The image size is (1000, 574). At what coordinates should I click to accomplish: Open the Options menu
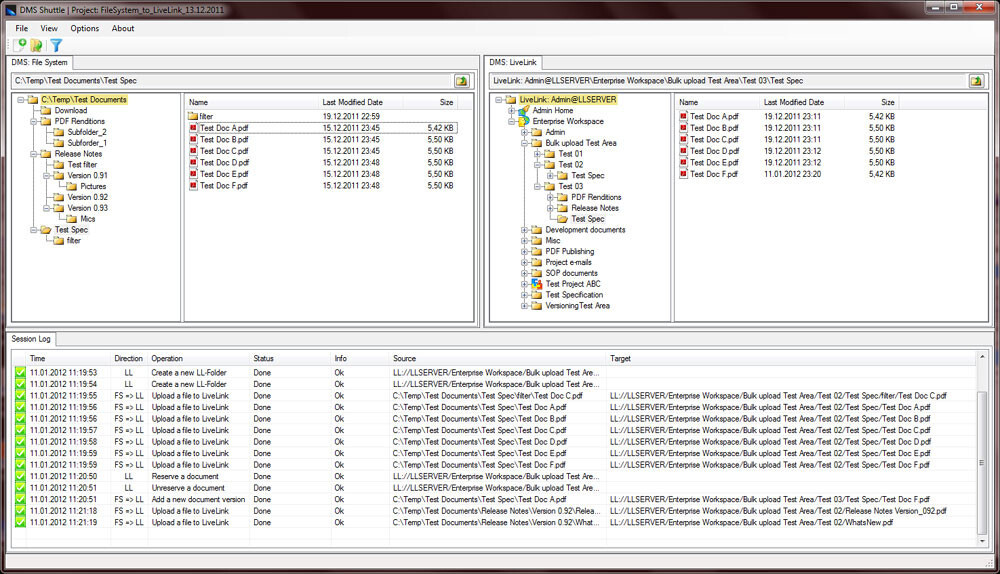[85, 29]
